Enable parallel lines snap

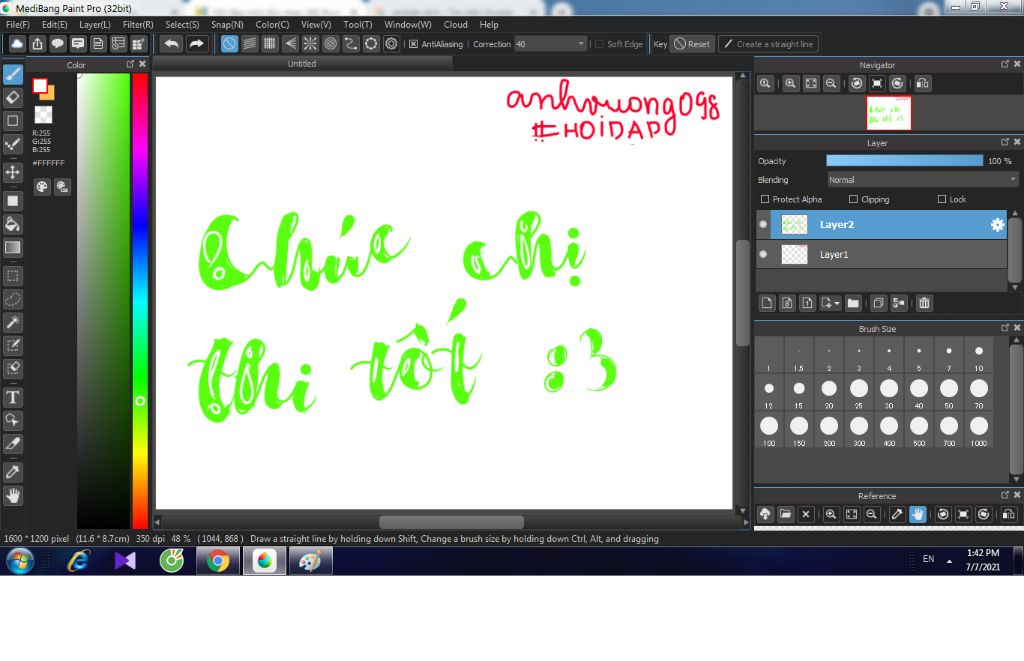(249, 44)
